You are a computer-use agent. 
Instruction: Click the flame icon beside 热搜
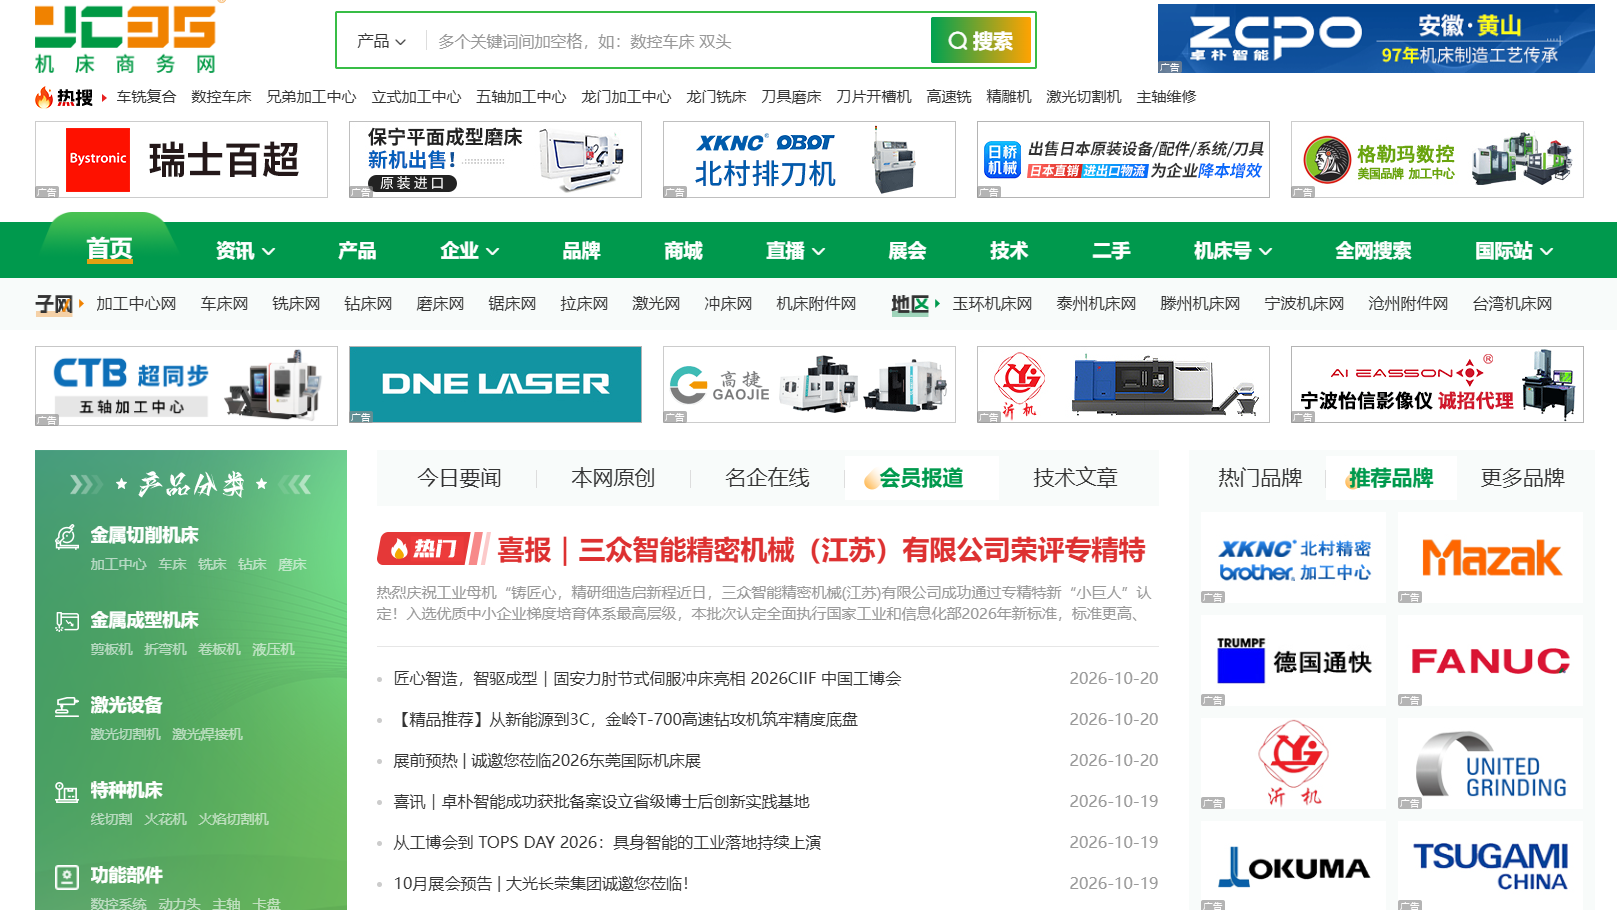click(x=44, y=97)
